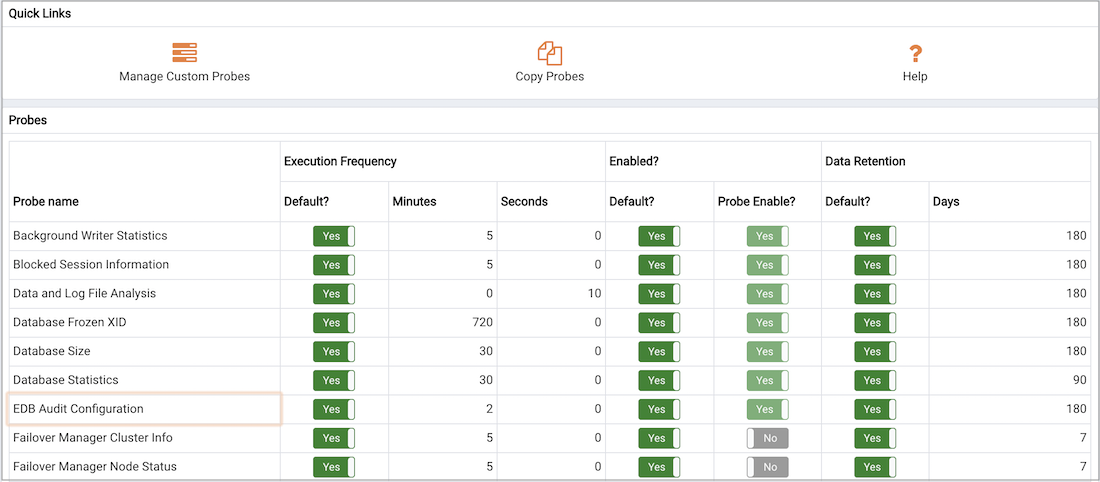Turn on Probe Enable for Failover Manager Cluster Info
This screenshot has width=1100, height=482.
tap(767, 438)
